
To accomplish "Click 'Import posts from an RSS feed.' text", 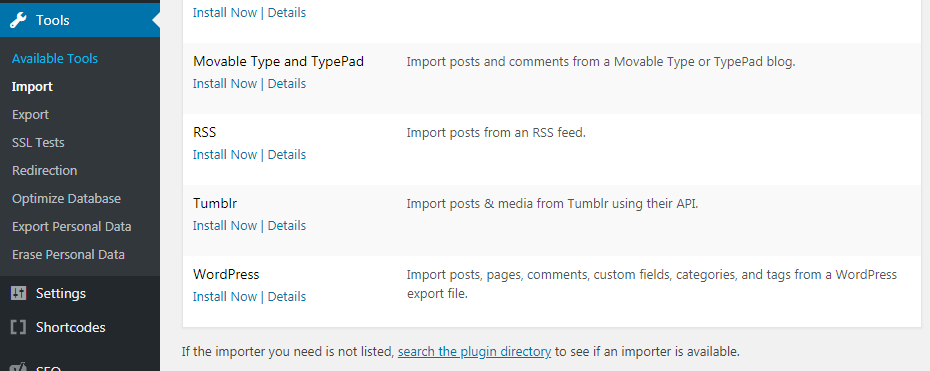I will pos(496,133).
